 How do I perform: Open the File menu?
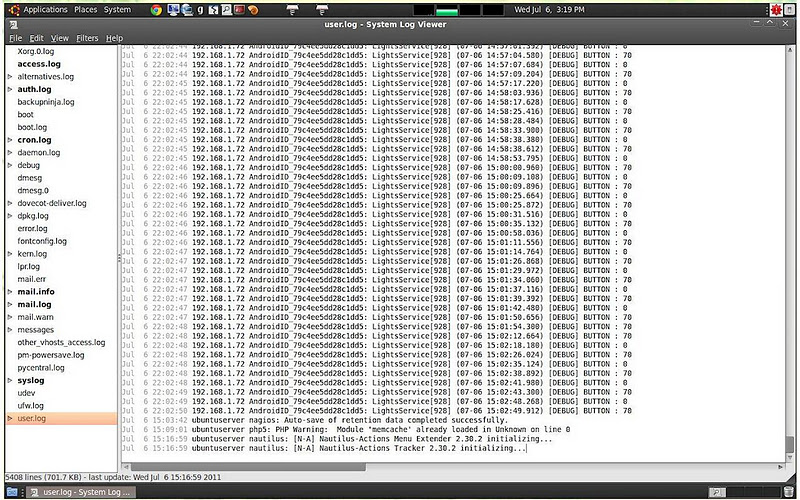pyautogui.click(x=15, y=38)
